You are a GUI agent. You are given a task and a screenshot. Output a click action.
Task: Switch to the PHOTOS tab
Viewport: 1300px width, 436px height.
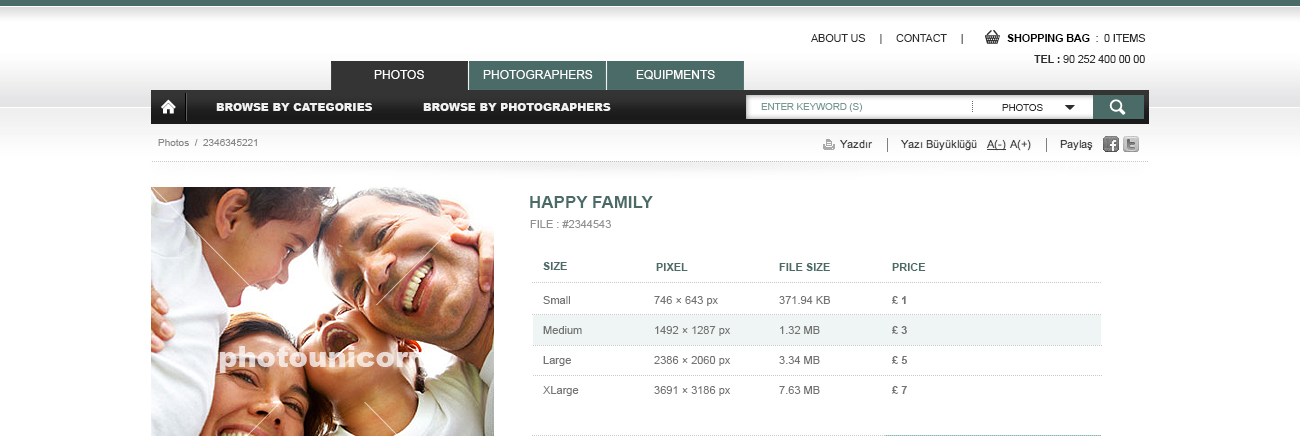(x=399, y=75)
